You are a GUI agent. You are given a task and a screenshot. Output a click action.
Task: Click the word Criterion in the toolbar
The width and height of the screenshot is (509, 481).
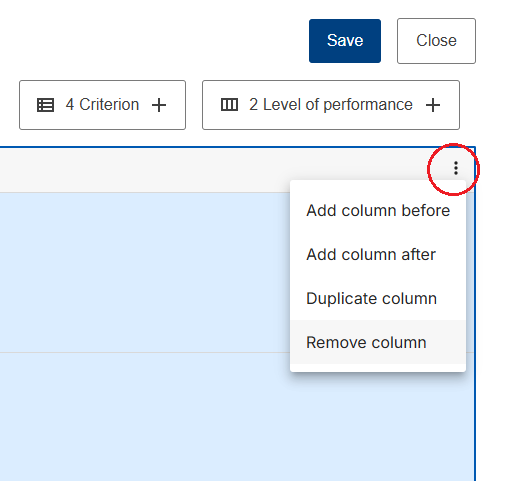click(109, 104)
